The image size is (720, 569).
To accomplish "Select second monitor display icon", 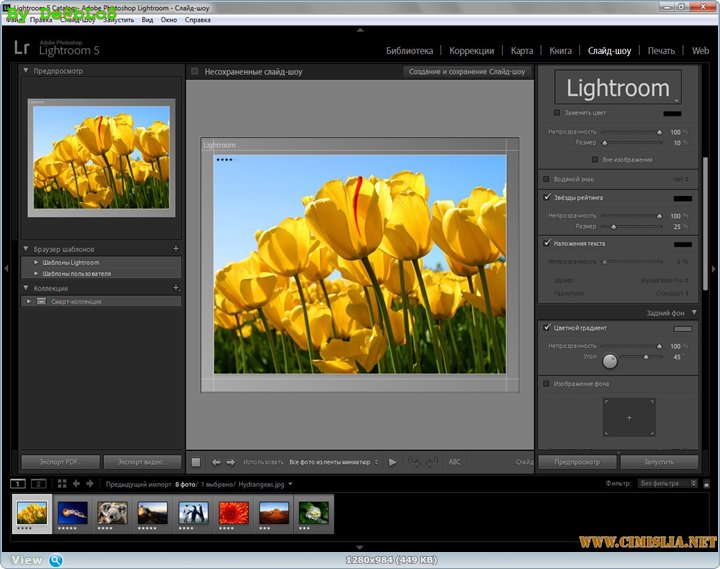I will [38, 484].
